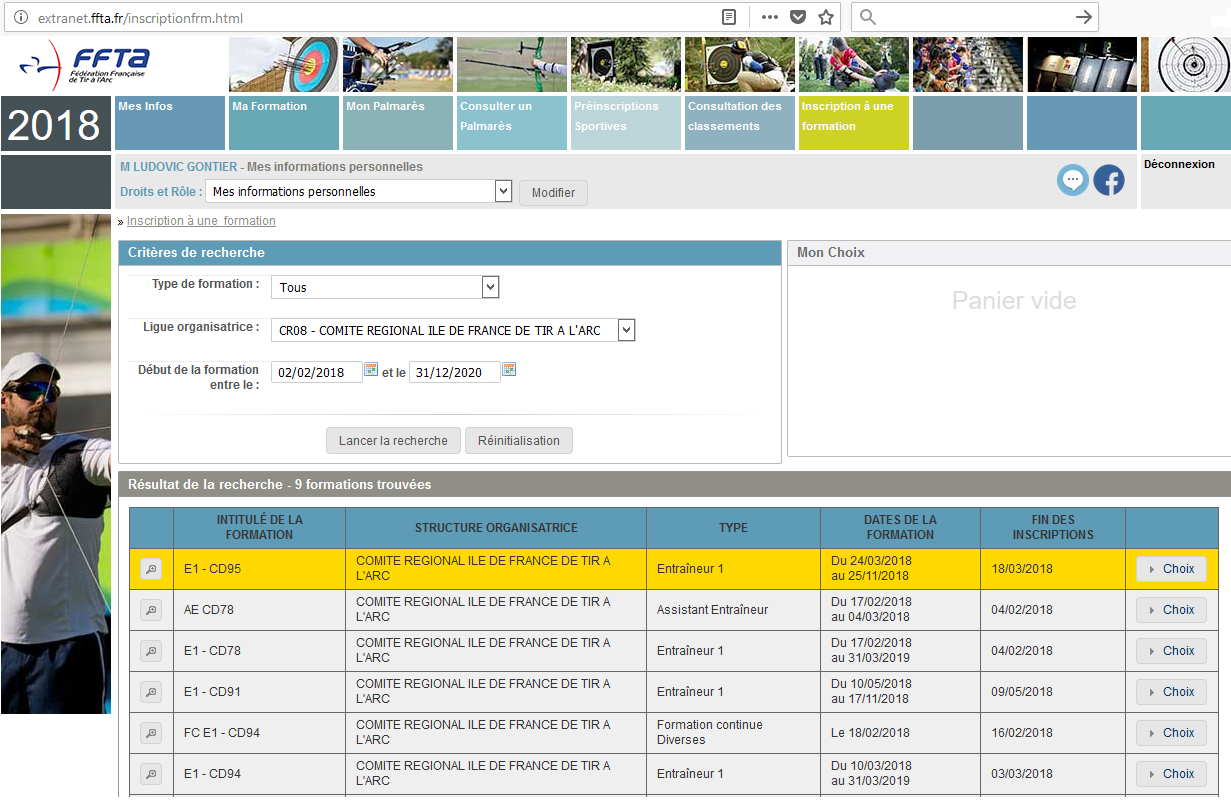Viewport: 1231px width, 803px height.
Task: Open Inscription à une formation tab
Action: [854, 123]
